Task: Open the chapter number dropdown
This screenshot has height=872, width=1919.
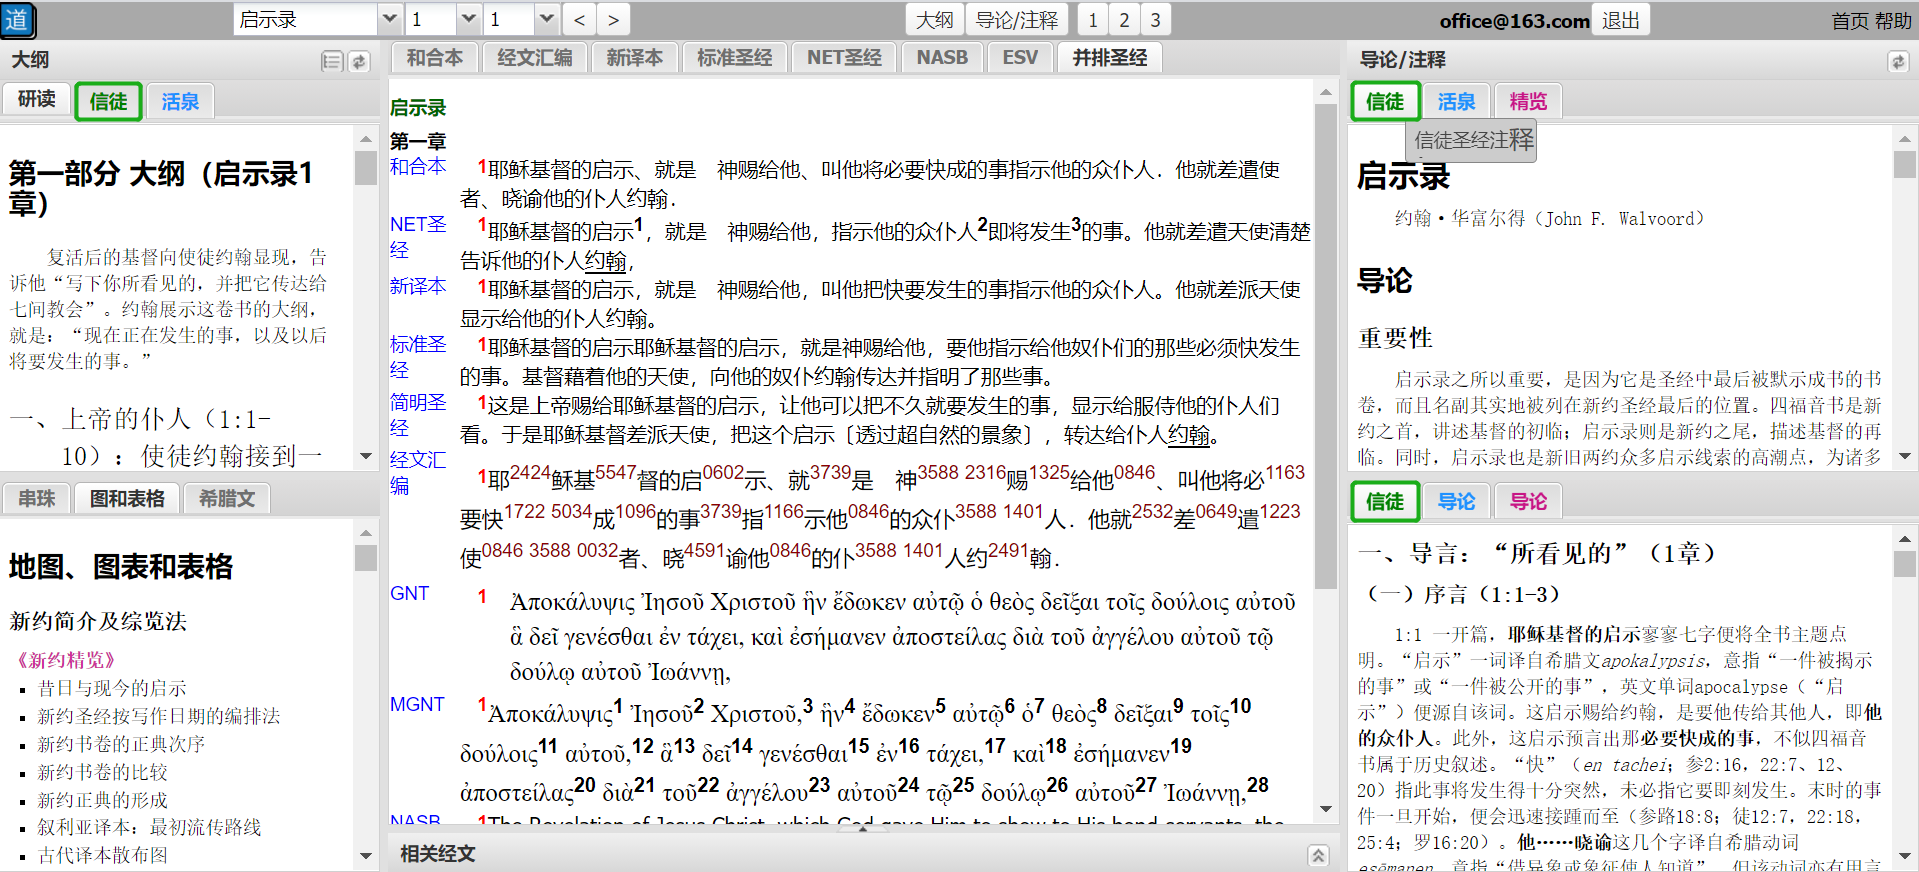Action: 468,20
